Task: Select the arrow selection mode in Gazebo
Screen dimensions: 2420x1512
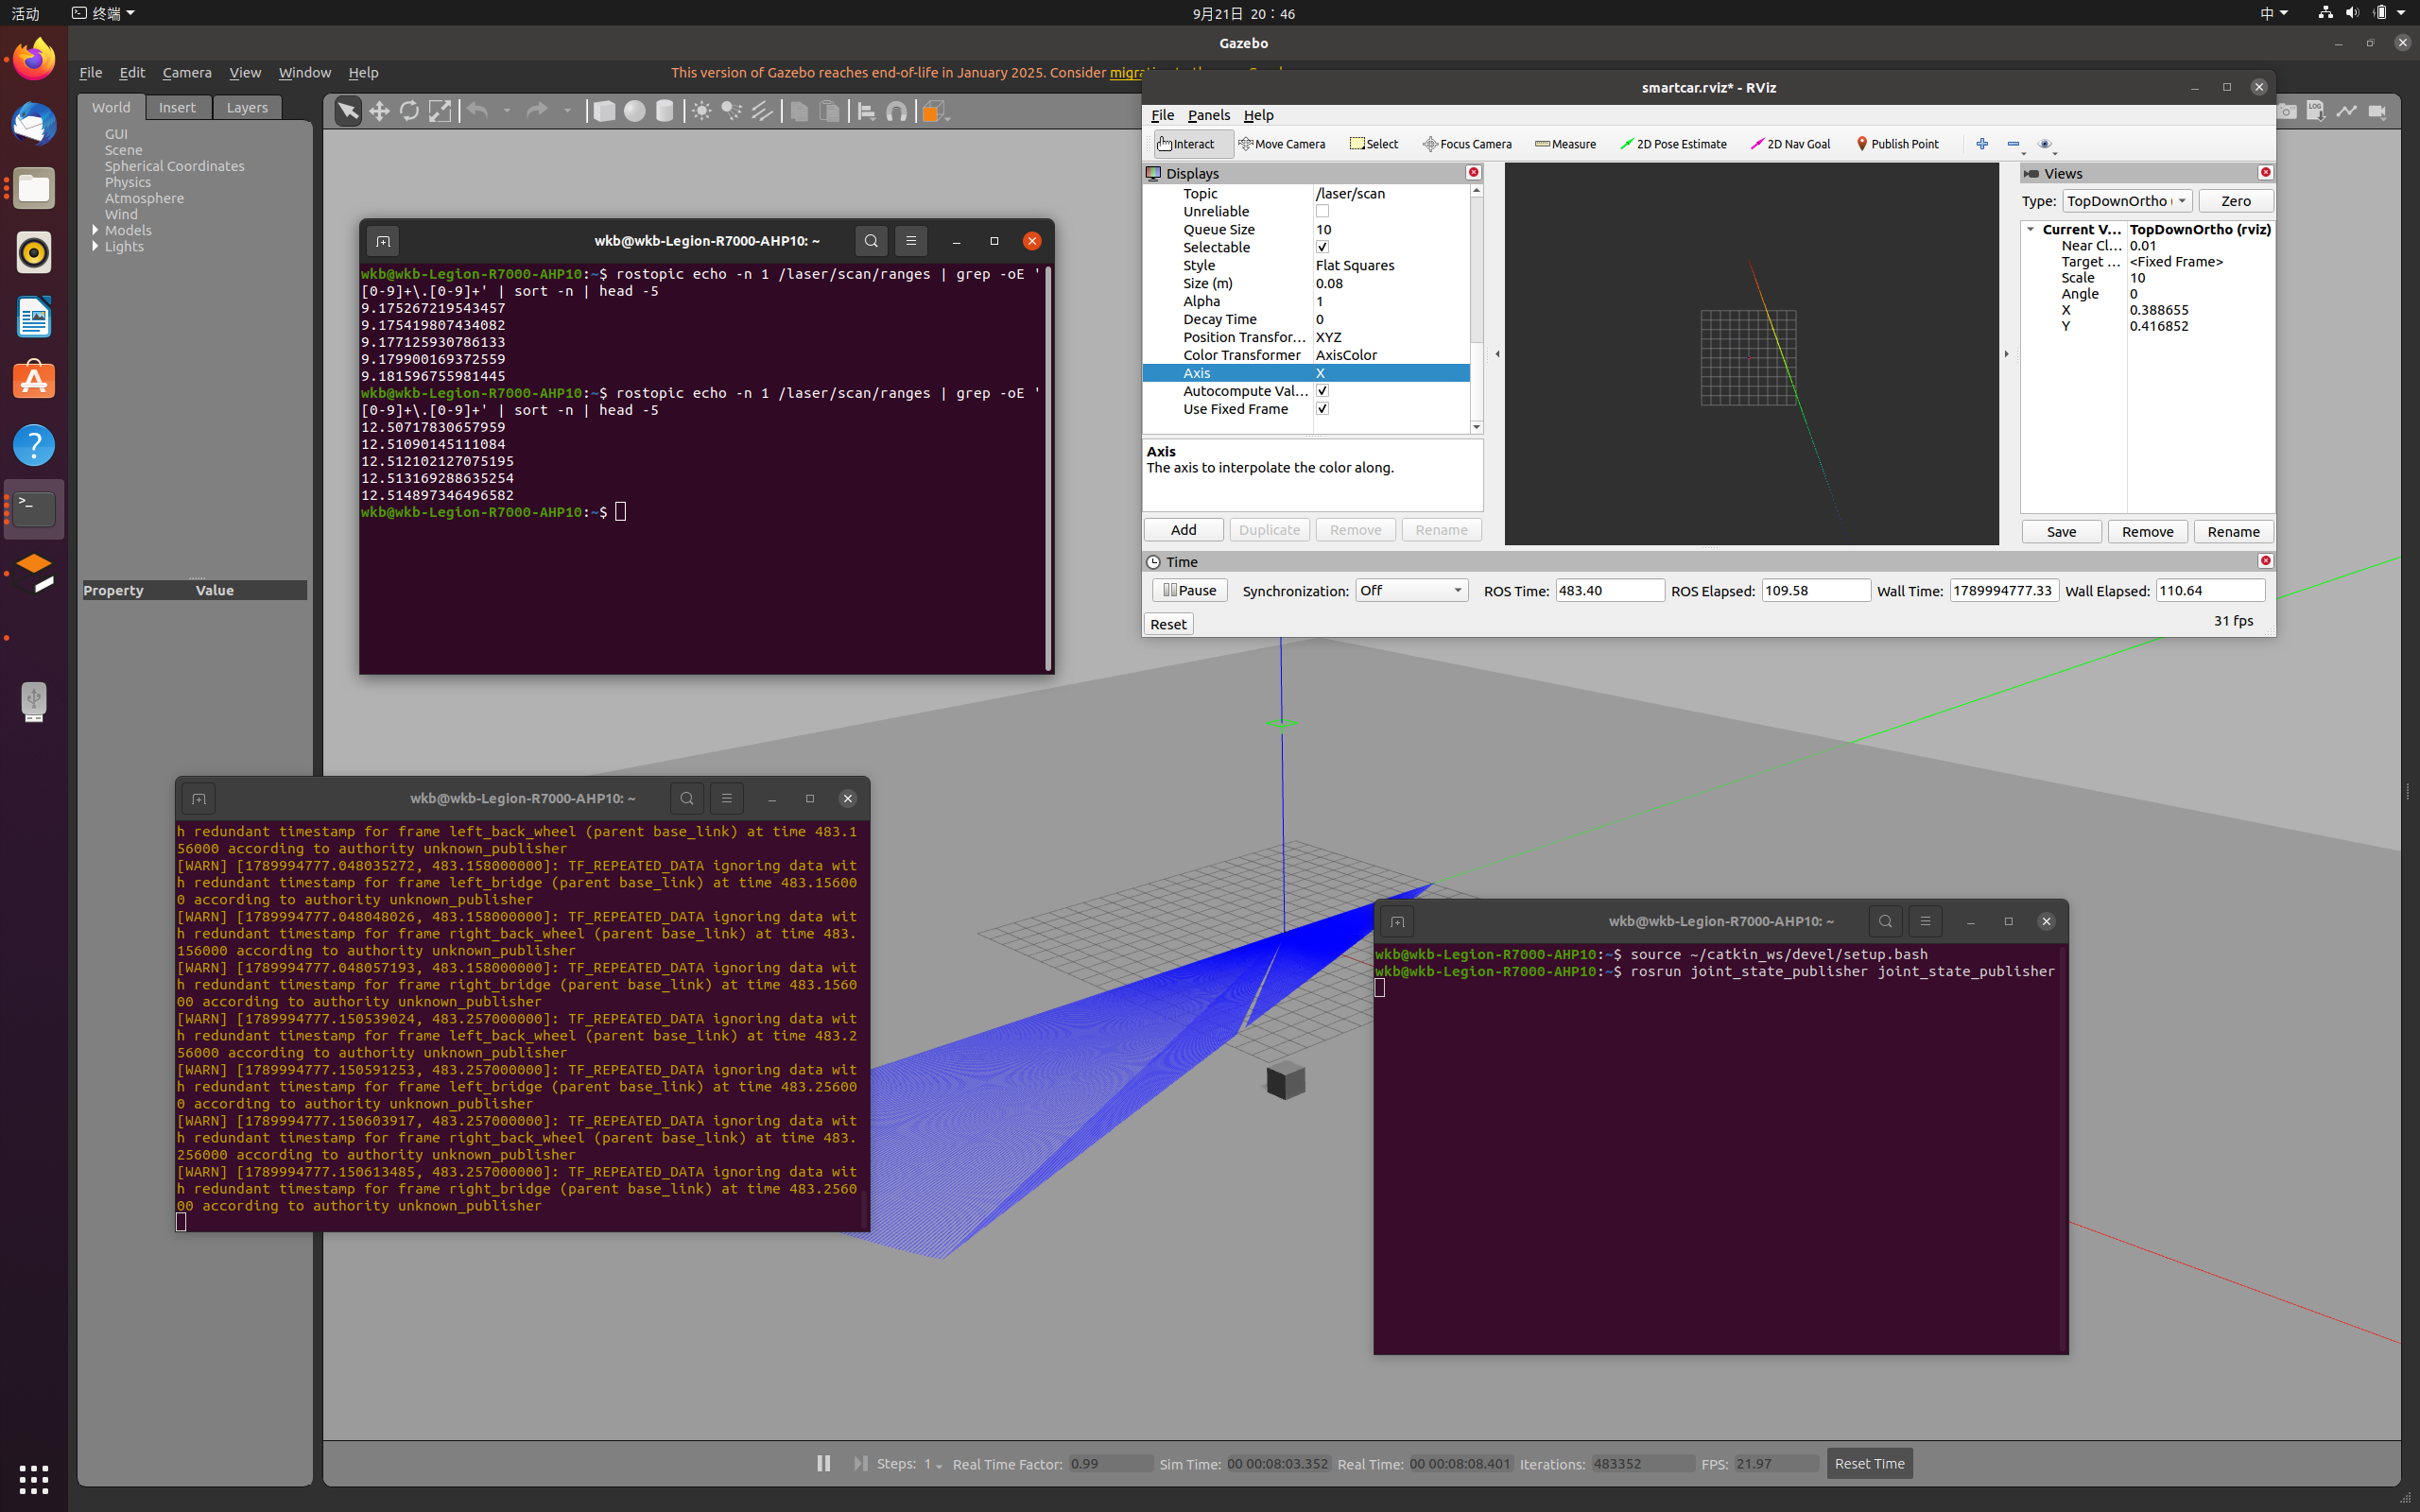Action: [x=348, y=111]
